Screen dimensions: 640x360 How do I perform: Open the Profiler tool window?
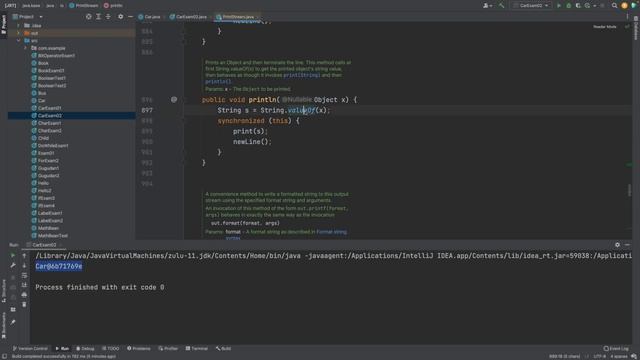[x=168, y=349]
